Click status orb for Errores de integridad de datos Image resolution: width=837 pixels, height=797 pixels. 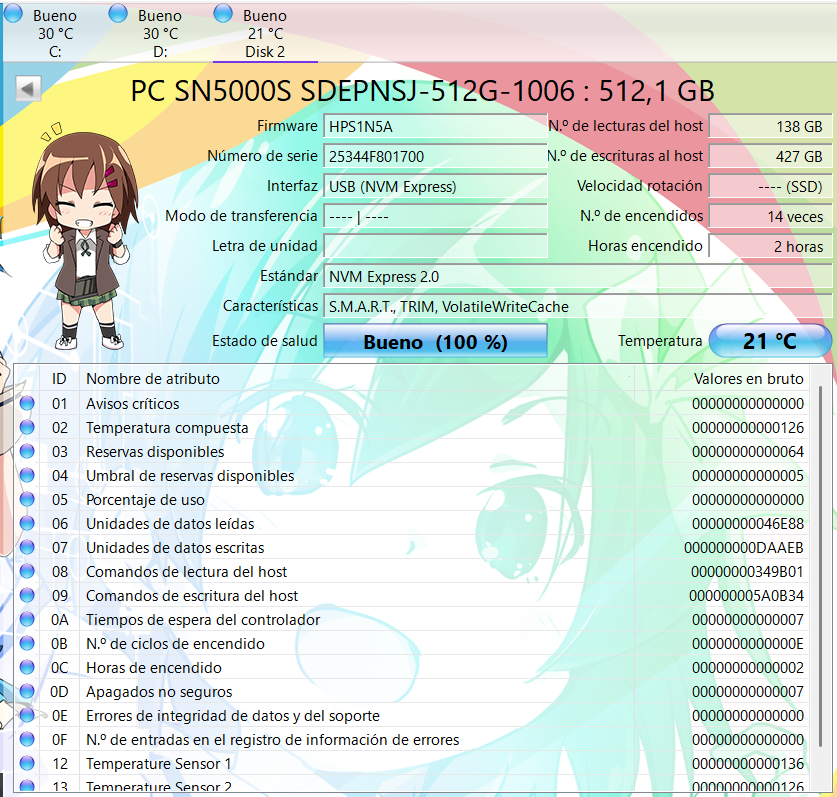(x=27, y=715)
